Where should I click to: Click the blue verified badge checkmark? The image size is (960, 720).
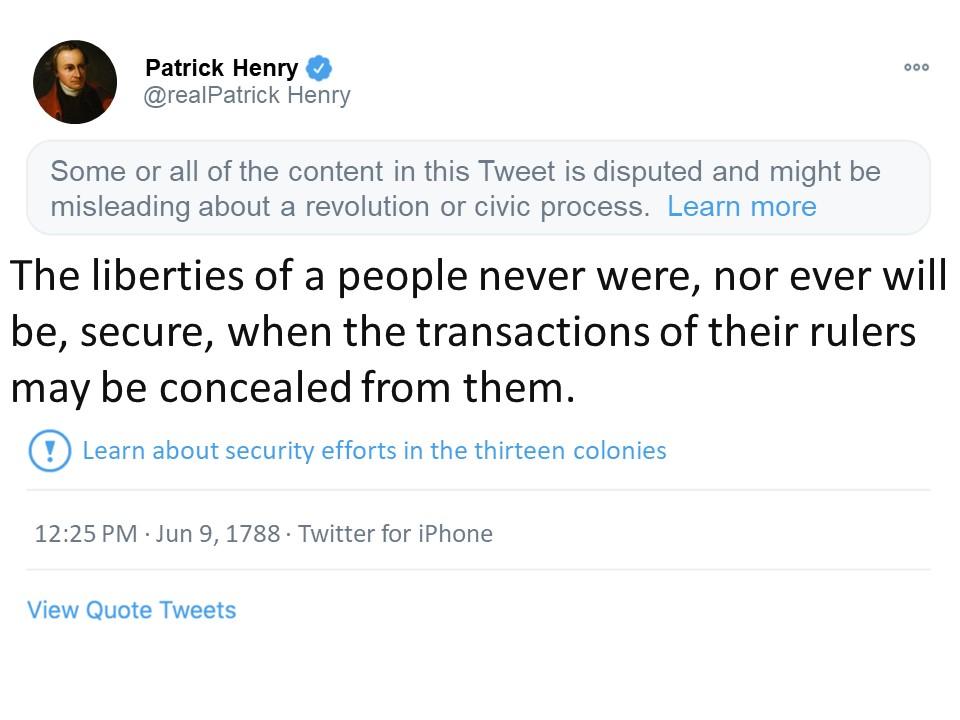[x=318, y=67]
